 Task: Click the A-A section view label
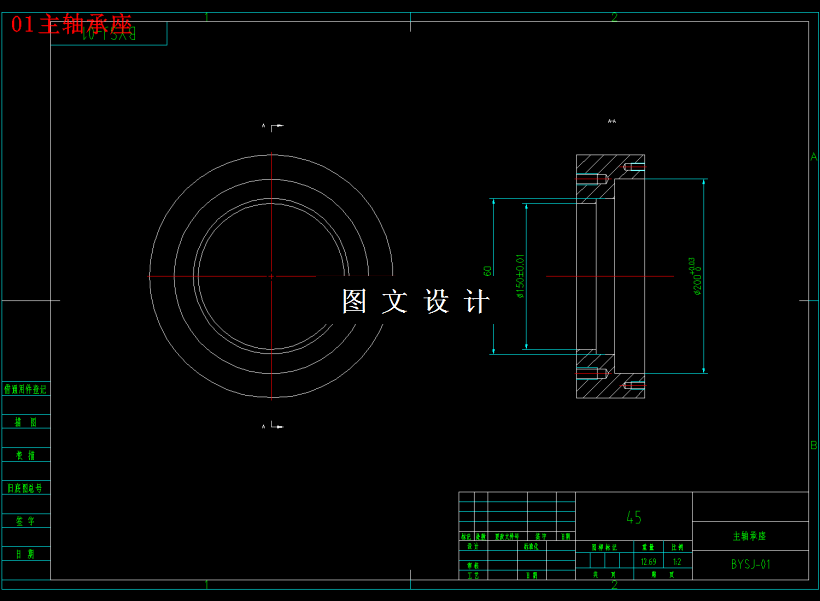coord(612,121)
